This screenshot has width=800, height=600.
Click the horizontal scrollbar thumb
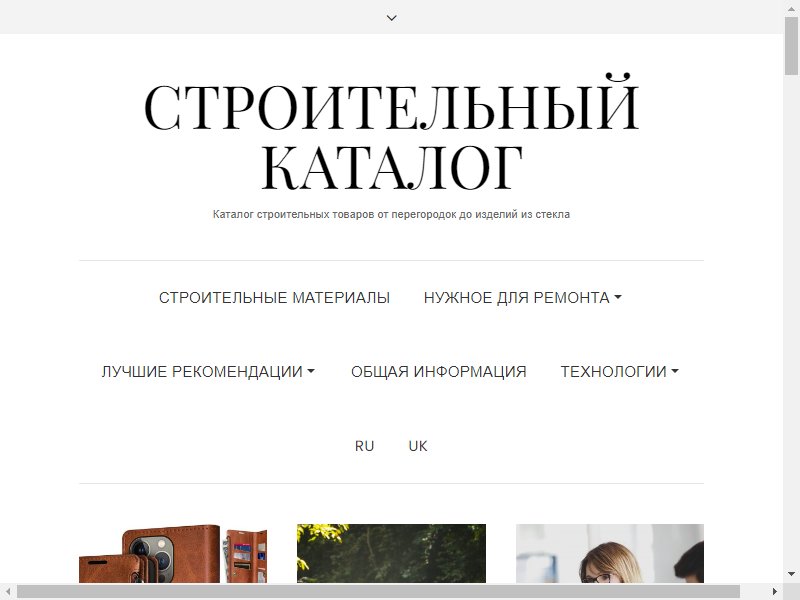(x=378, y=591)
